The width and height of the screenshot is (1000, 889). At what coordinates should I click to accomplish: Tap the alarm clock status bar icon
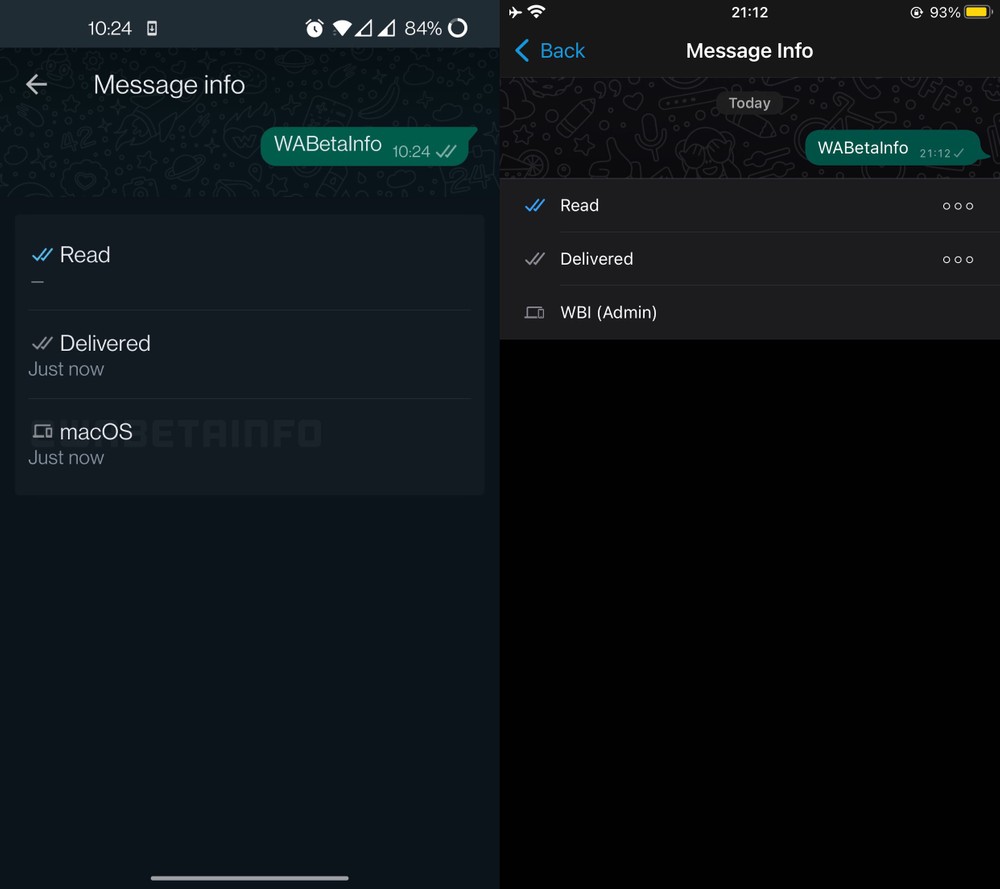pyautogui.click(x=314, y=28)
